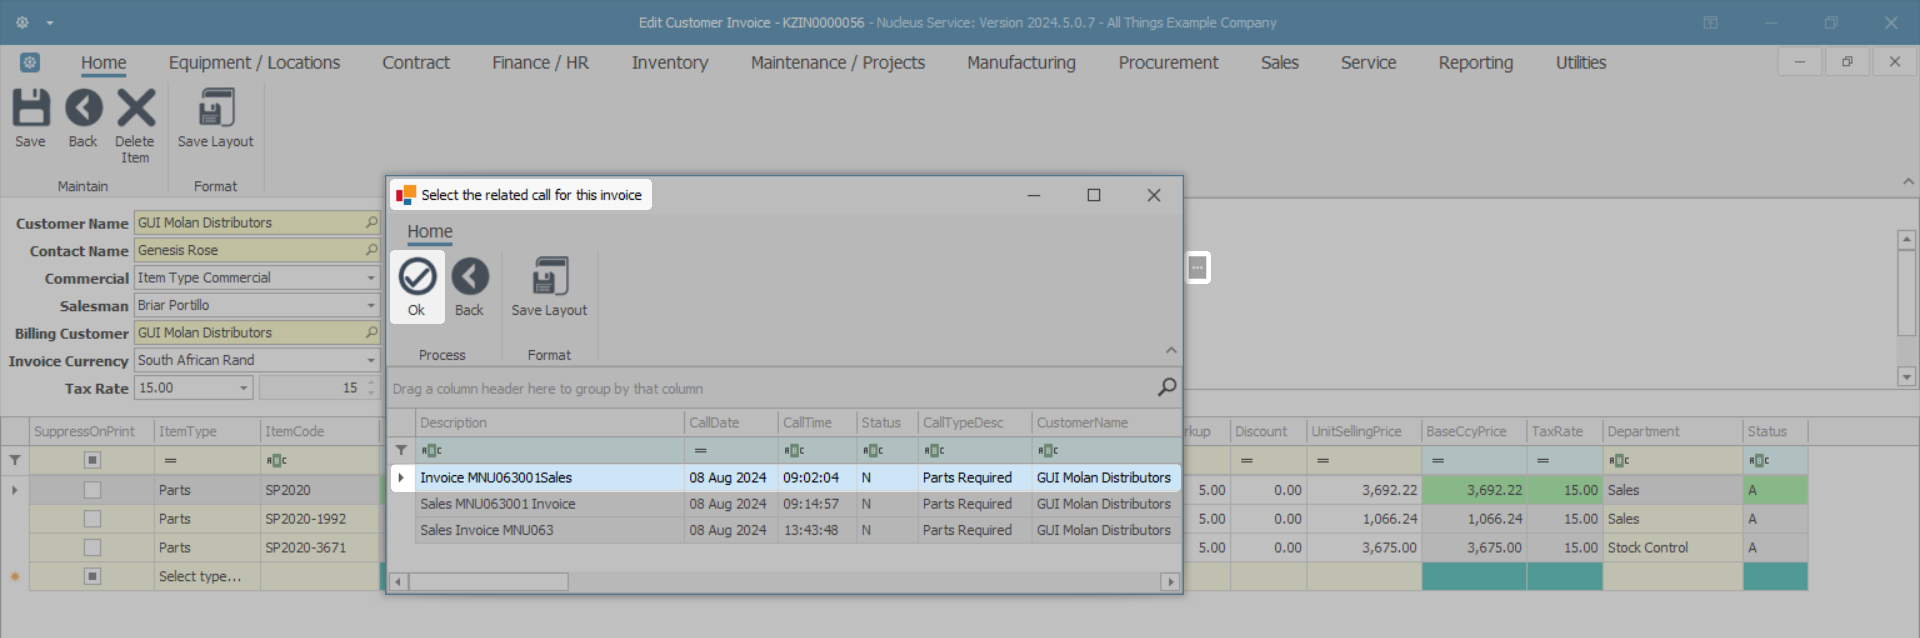Viewport: 1920px width, 638px height.
Task: Click the Tax Rate spinner arrows
Action: pos(371,388)
